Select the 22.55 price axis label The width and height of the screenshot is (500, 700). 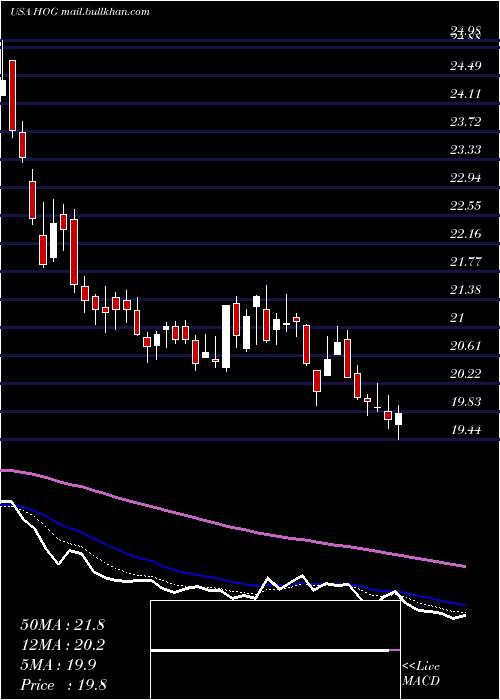coord(465,206)
